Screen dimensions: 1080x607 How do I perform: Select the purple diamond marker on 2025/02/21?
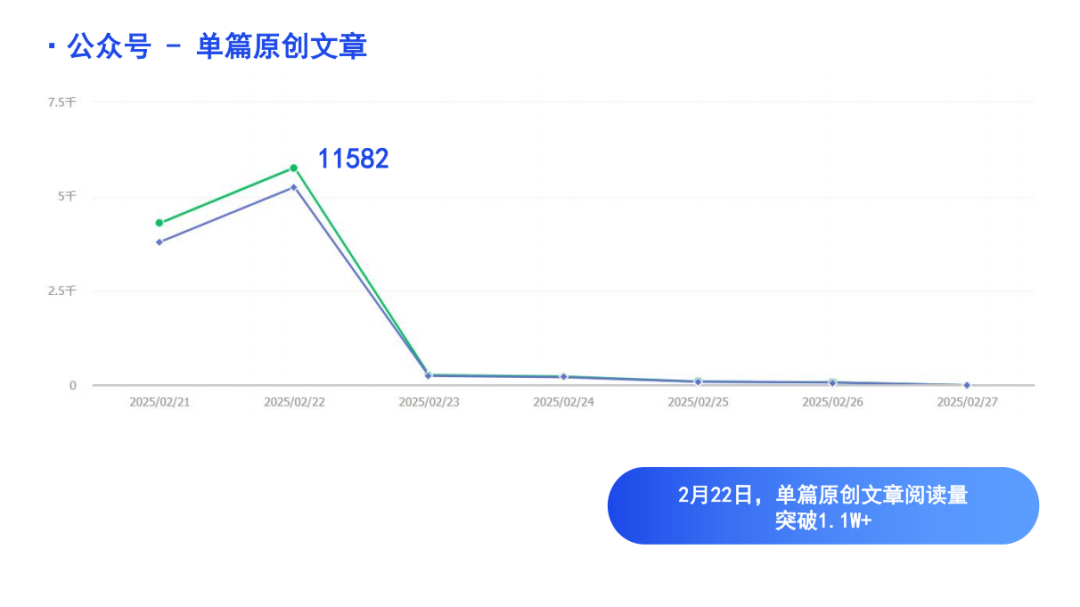[x=159, y=242]
